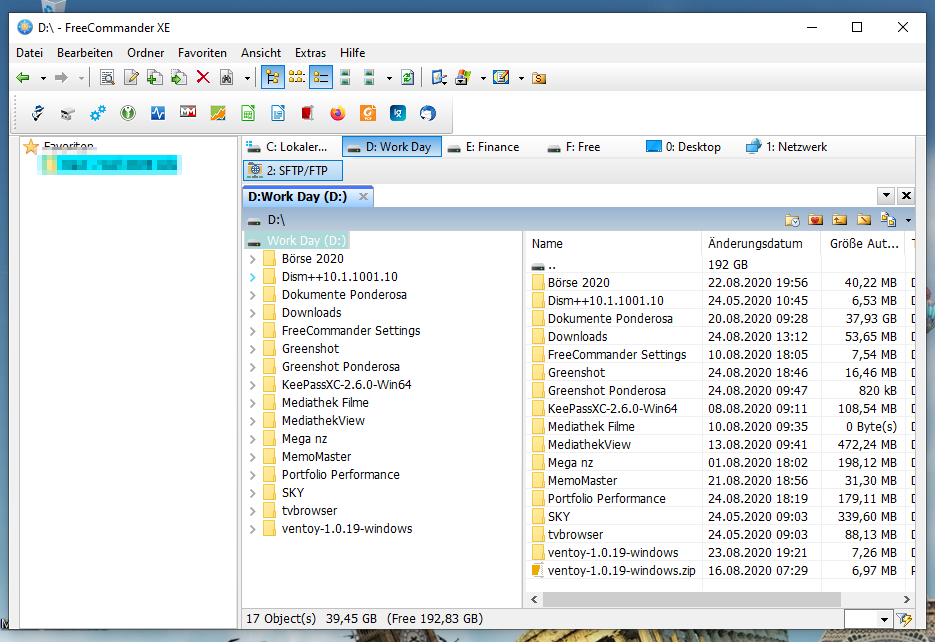Open the Favoriten menu
Viewport: 935px width, 642px height.
point(202,52)
